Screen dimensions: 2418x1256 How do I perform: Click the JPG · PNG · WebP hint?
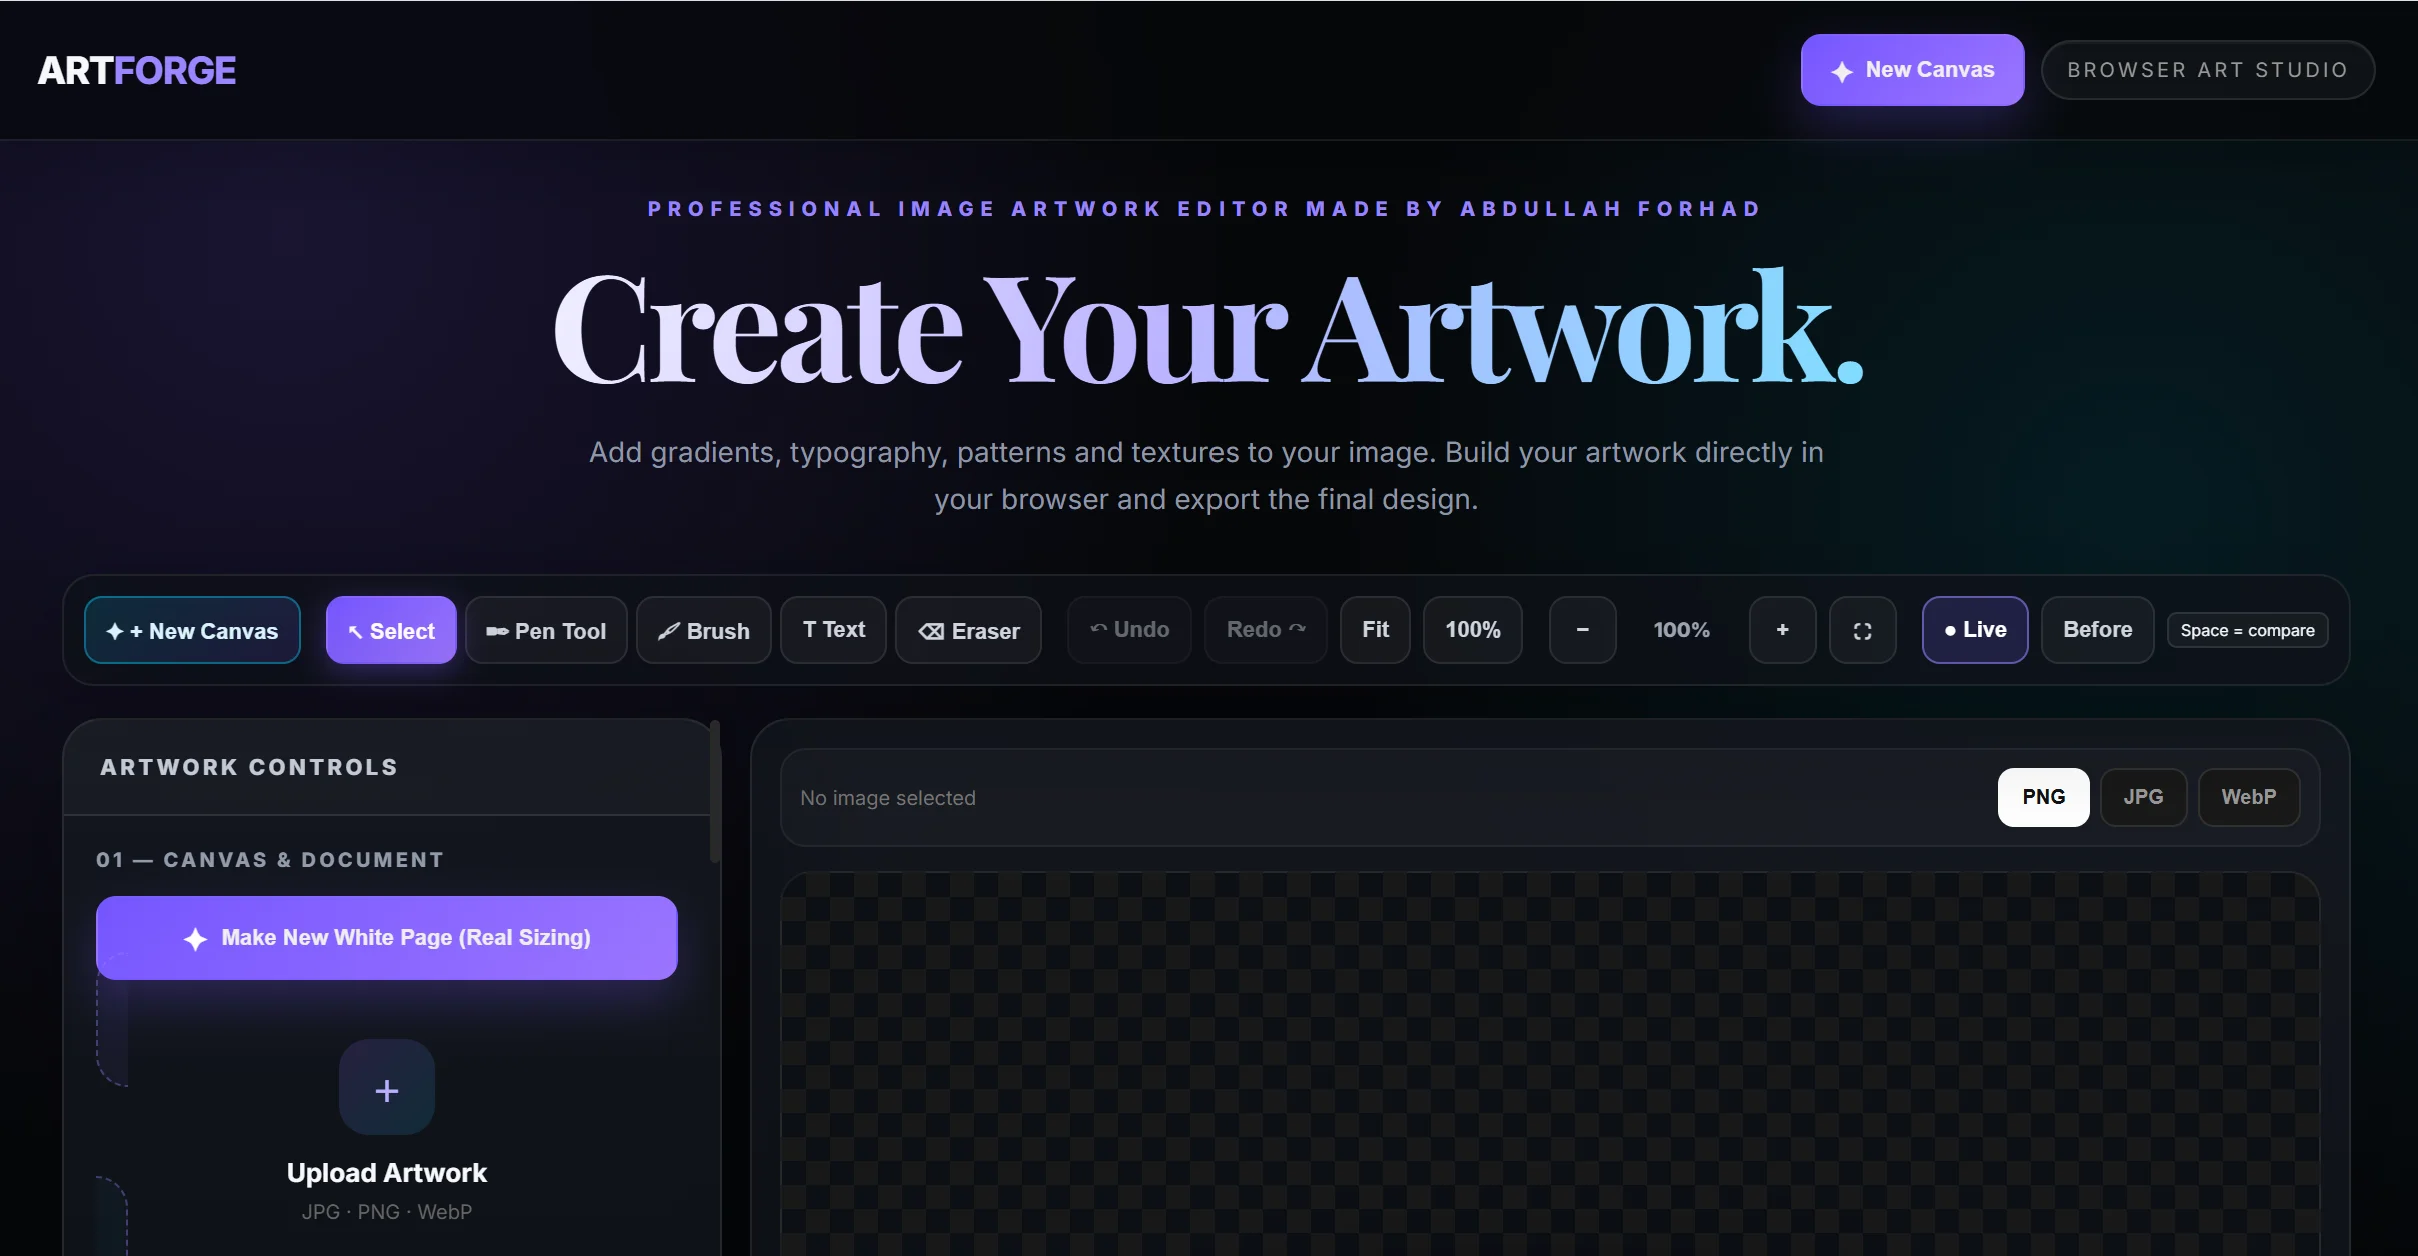pos(387,1212)
